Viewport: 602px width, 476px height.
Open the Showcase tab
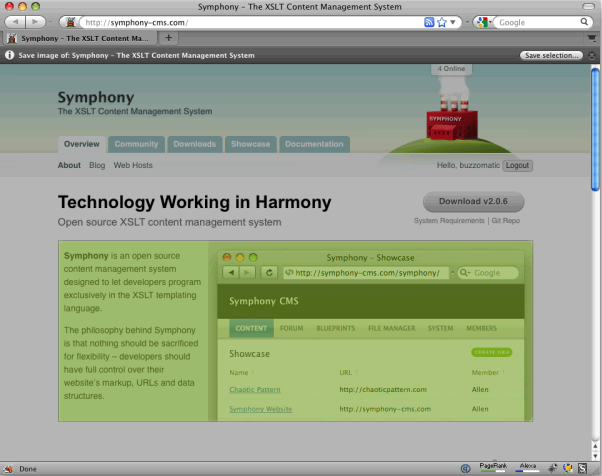[x=250, y=144]
